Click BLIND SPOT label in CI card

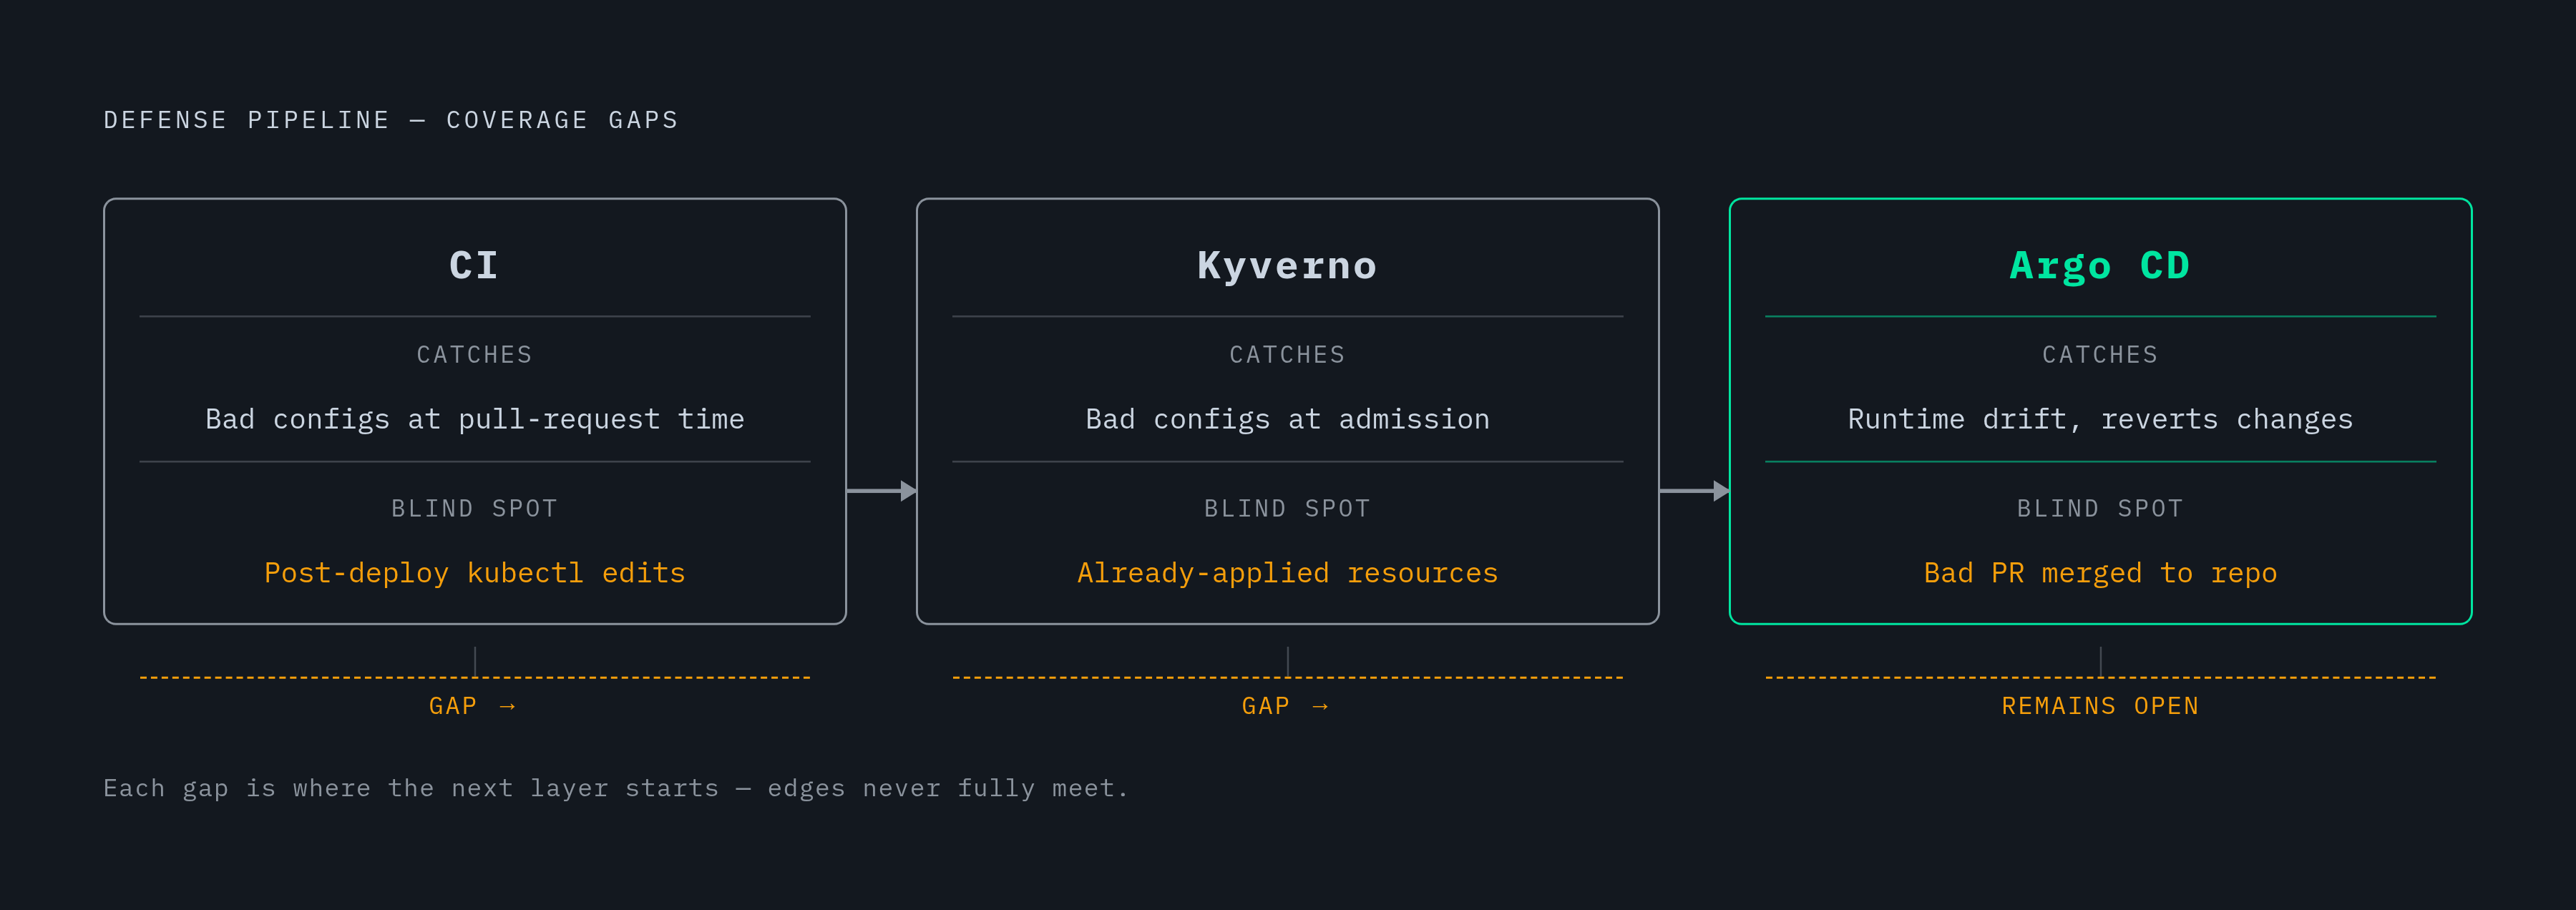[x=474, y=509]
